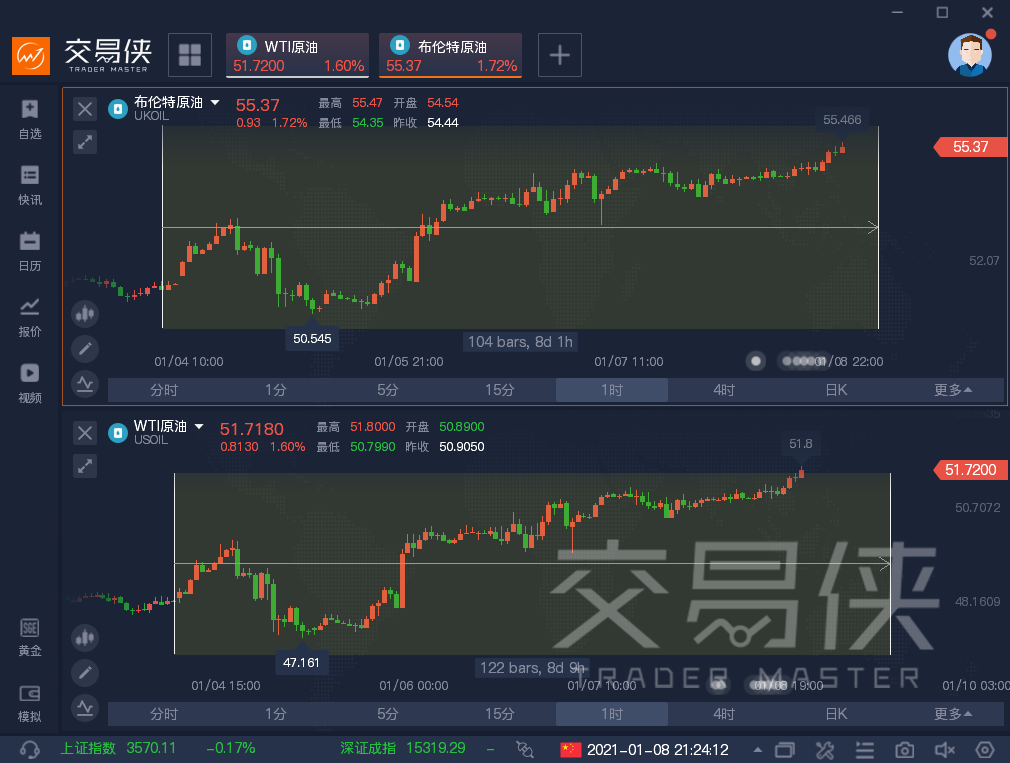Select 4时 timeframe in 布伦特原油 chart
Screen dimensions: 1010x763
724,390
